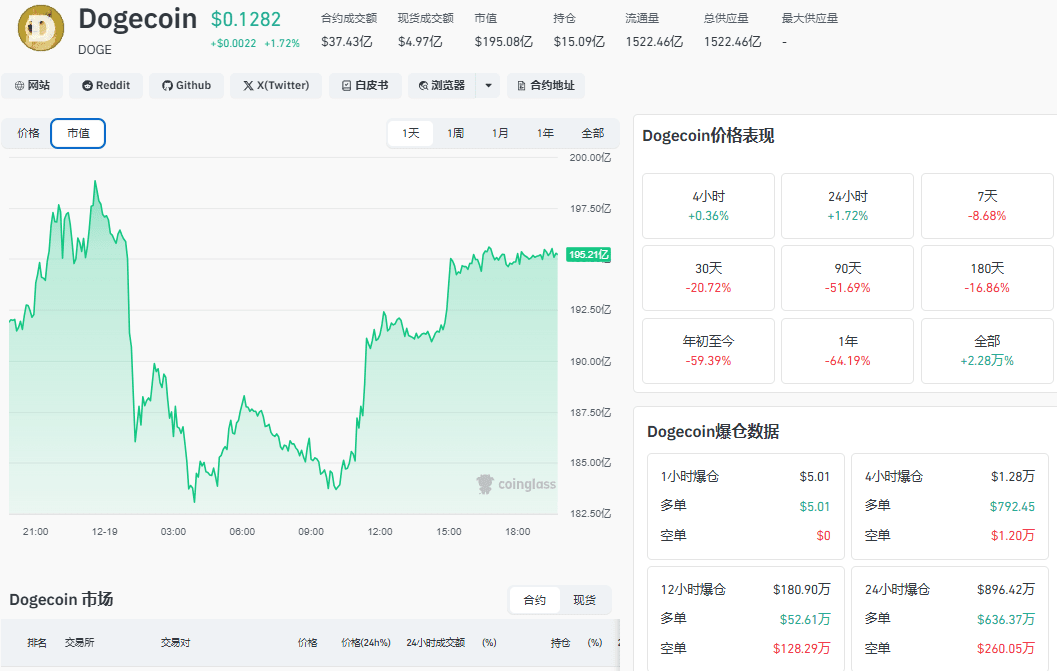The width and height of the screenshot is (1057, 671).
Task: Click the 流通量 1522.46亿 stat
Action: point(654,30)
